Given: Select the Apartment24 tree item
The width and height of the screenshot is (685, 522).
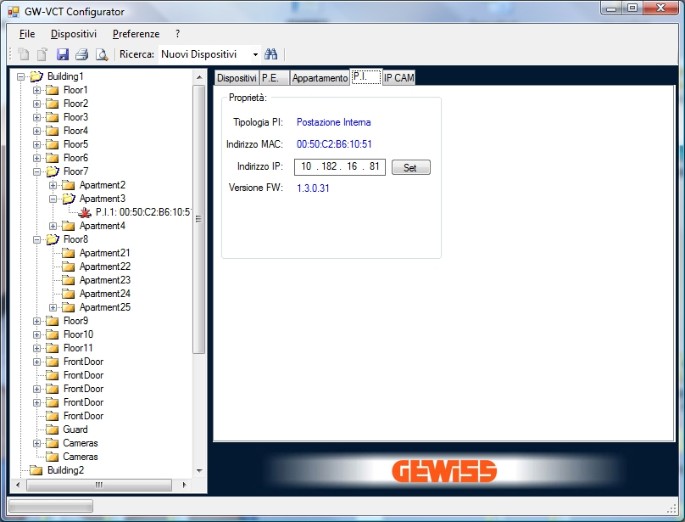Looking at the screenshot, I should click(x=105, y=294).
